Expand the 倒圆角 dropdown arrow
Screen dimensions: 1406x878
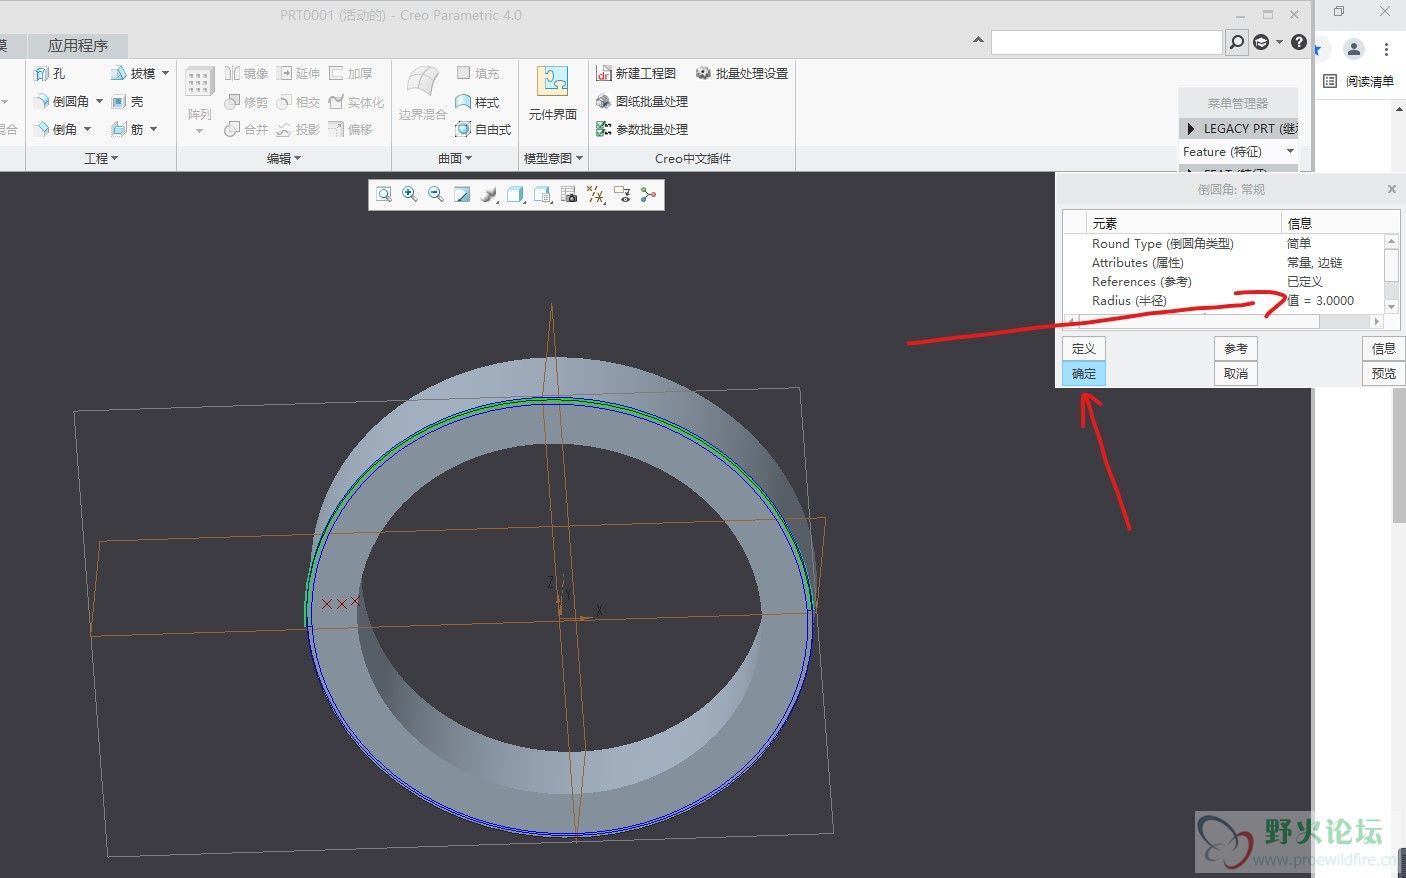click(100, 101)
